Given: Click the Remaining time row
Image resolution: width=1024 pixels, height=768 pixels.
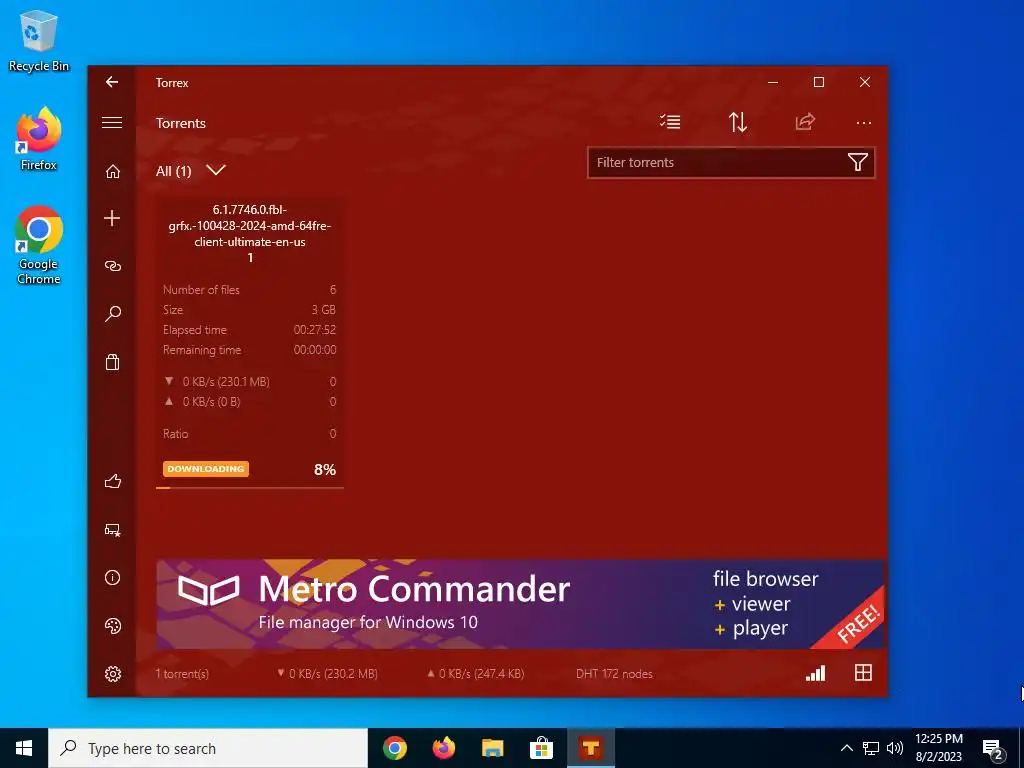Looking at the screenshot, I should (249, 350).
